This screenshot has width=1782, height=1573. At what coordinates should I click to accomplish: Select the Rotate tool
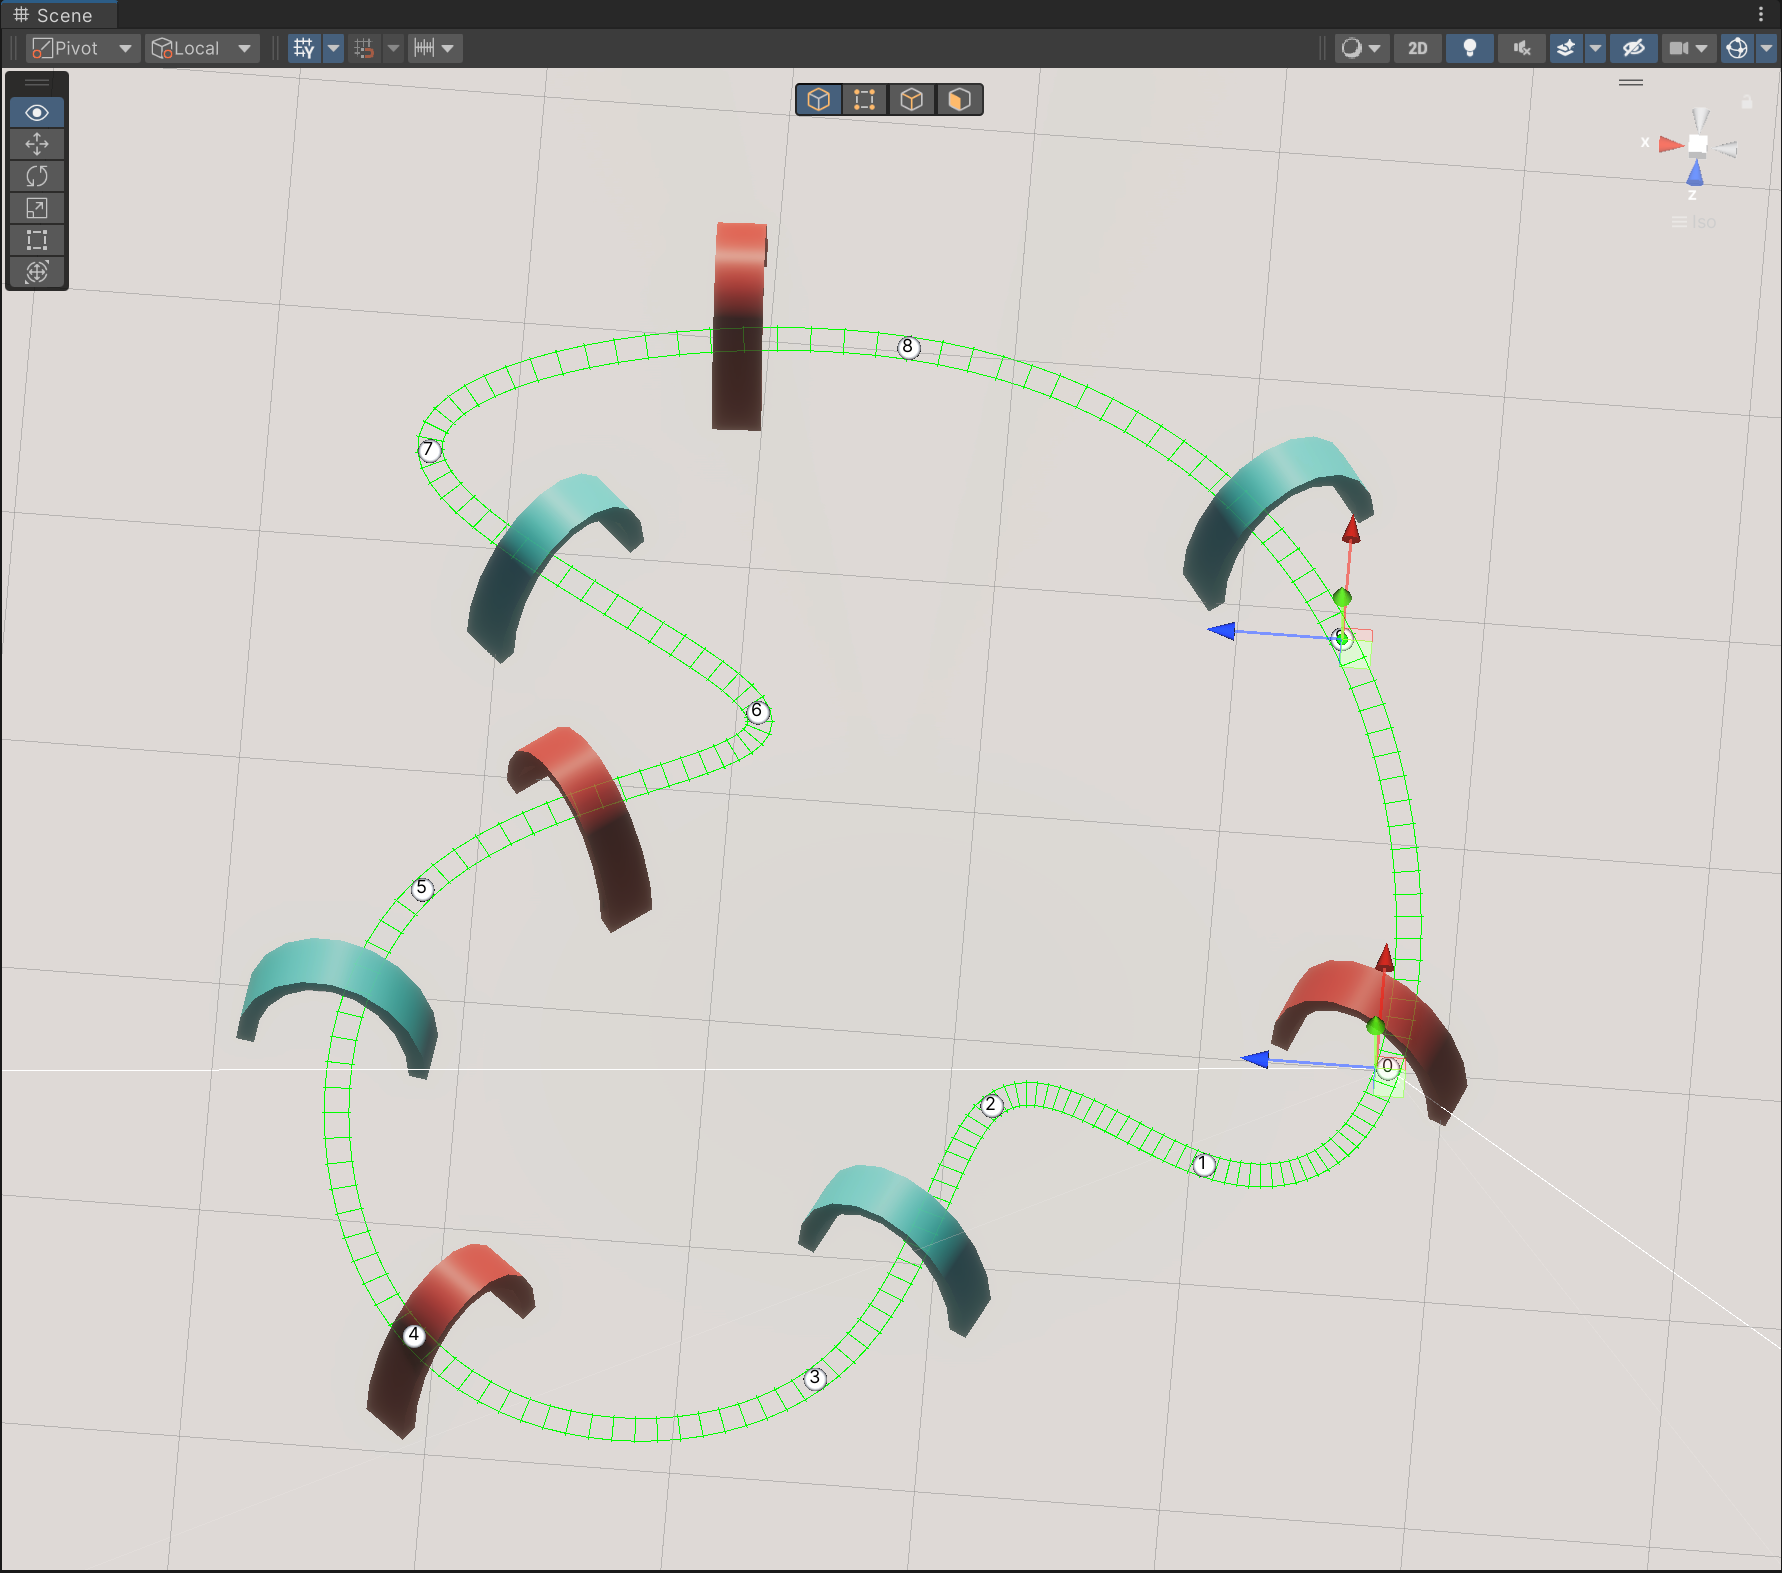pyautogui.click(x=37, y=176)
